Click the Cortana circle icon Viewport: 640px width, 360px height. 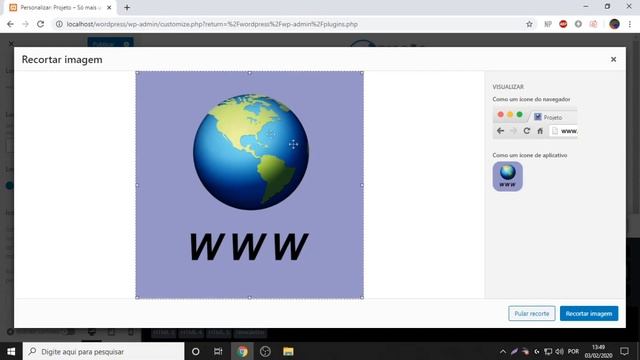click(x=196, y=351)
